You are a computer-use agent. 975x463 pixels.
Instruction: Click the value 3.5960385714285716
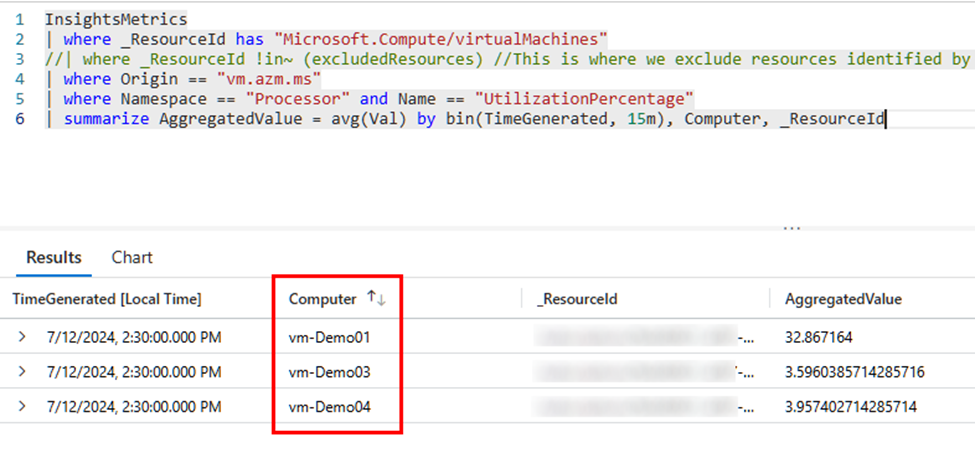pos(855,372)
